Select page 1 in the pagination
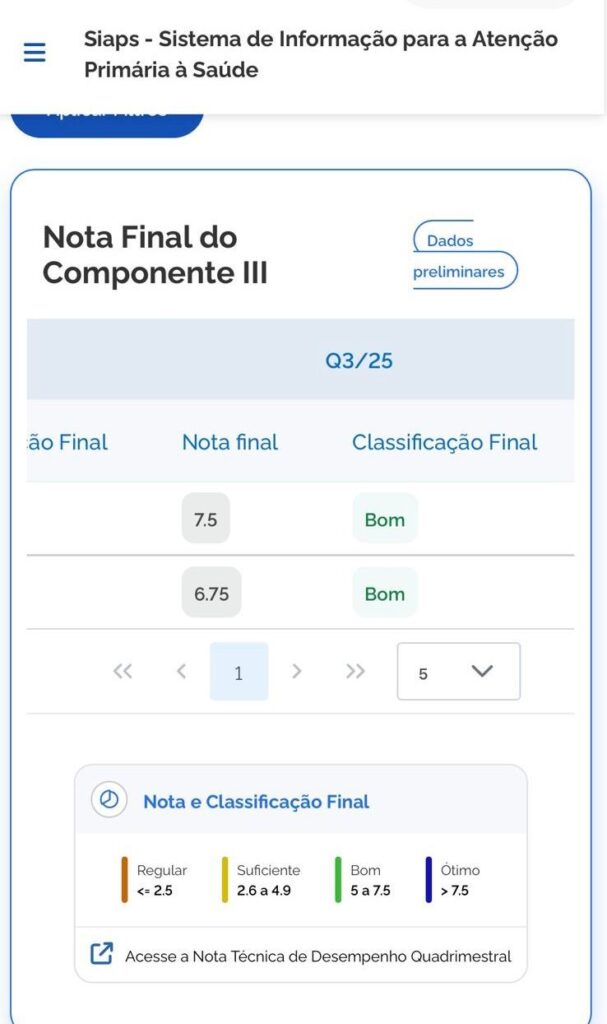The width and height of the screenshot is (607, 1024). [238, 672]
